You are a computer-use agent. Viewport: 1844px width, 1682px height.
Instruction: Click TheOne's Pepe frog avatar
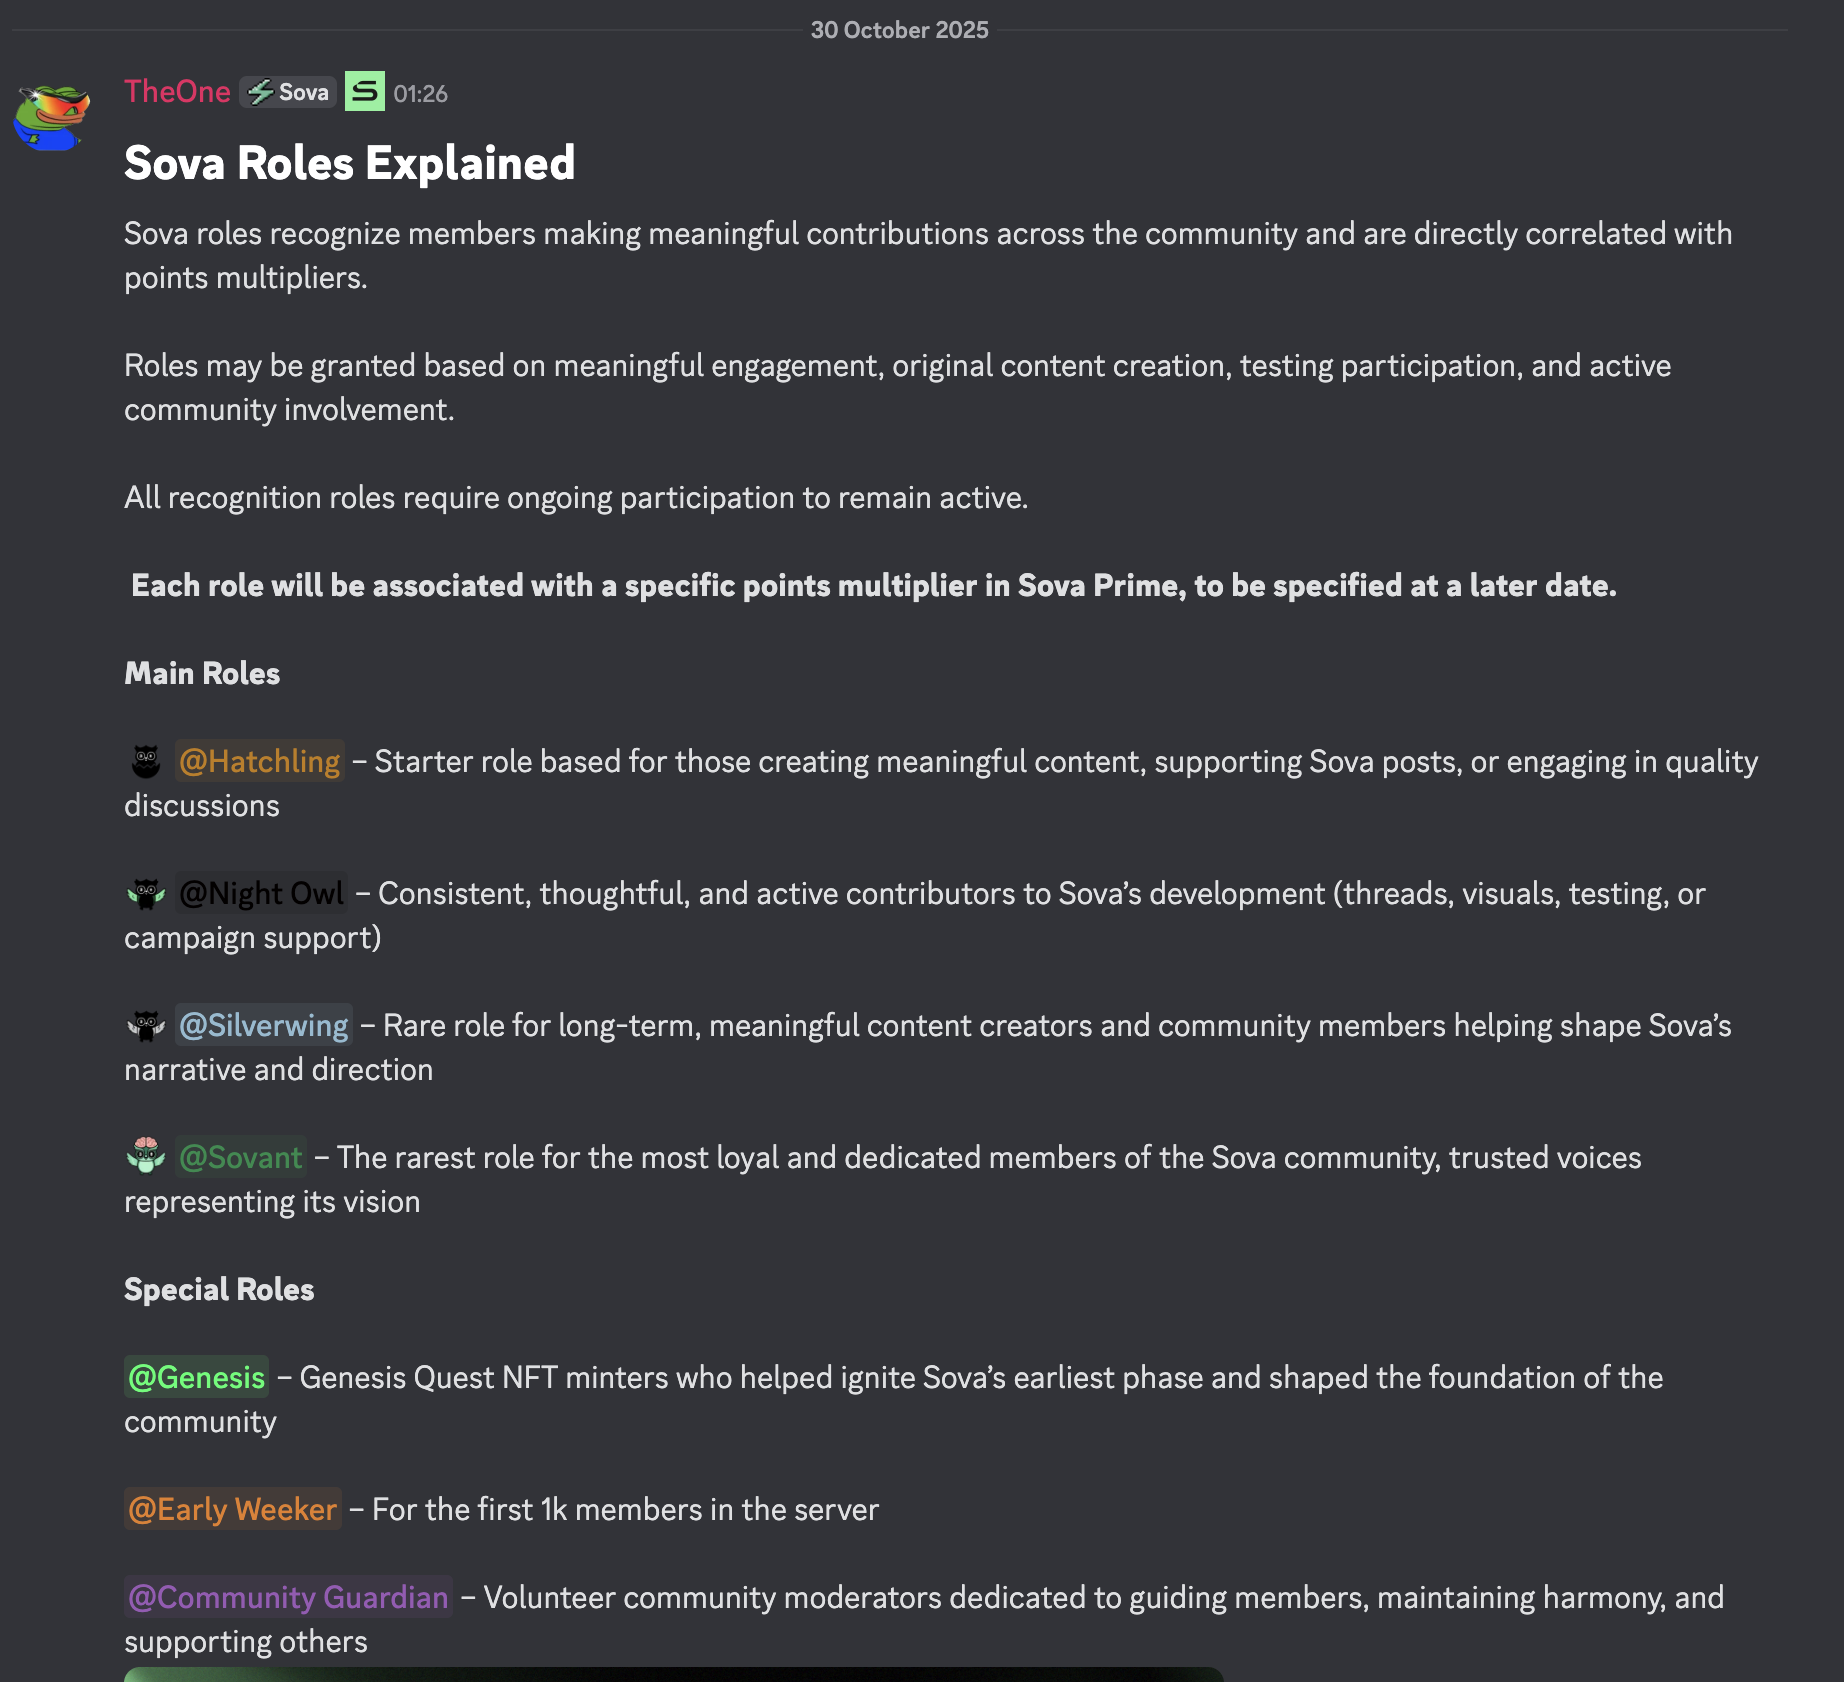(x=51, y=117)
